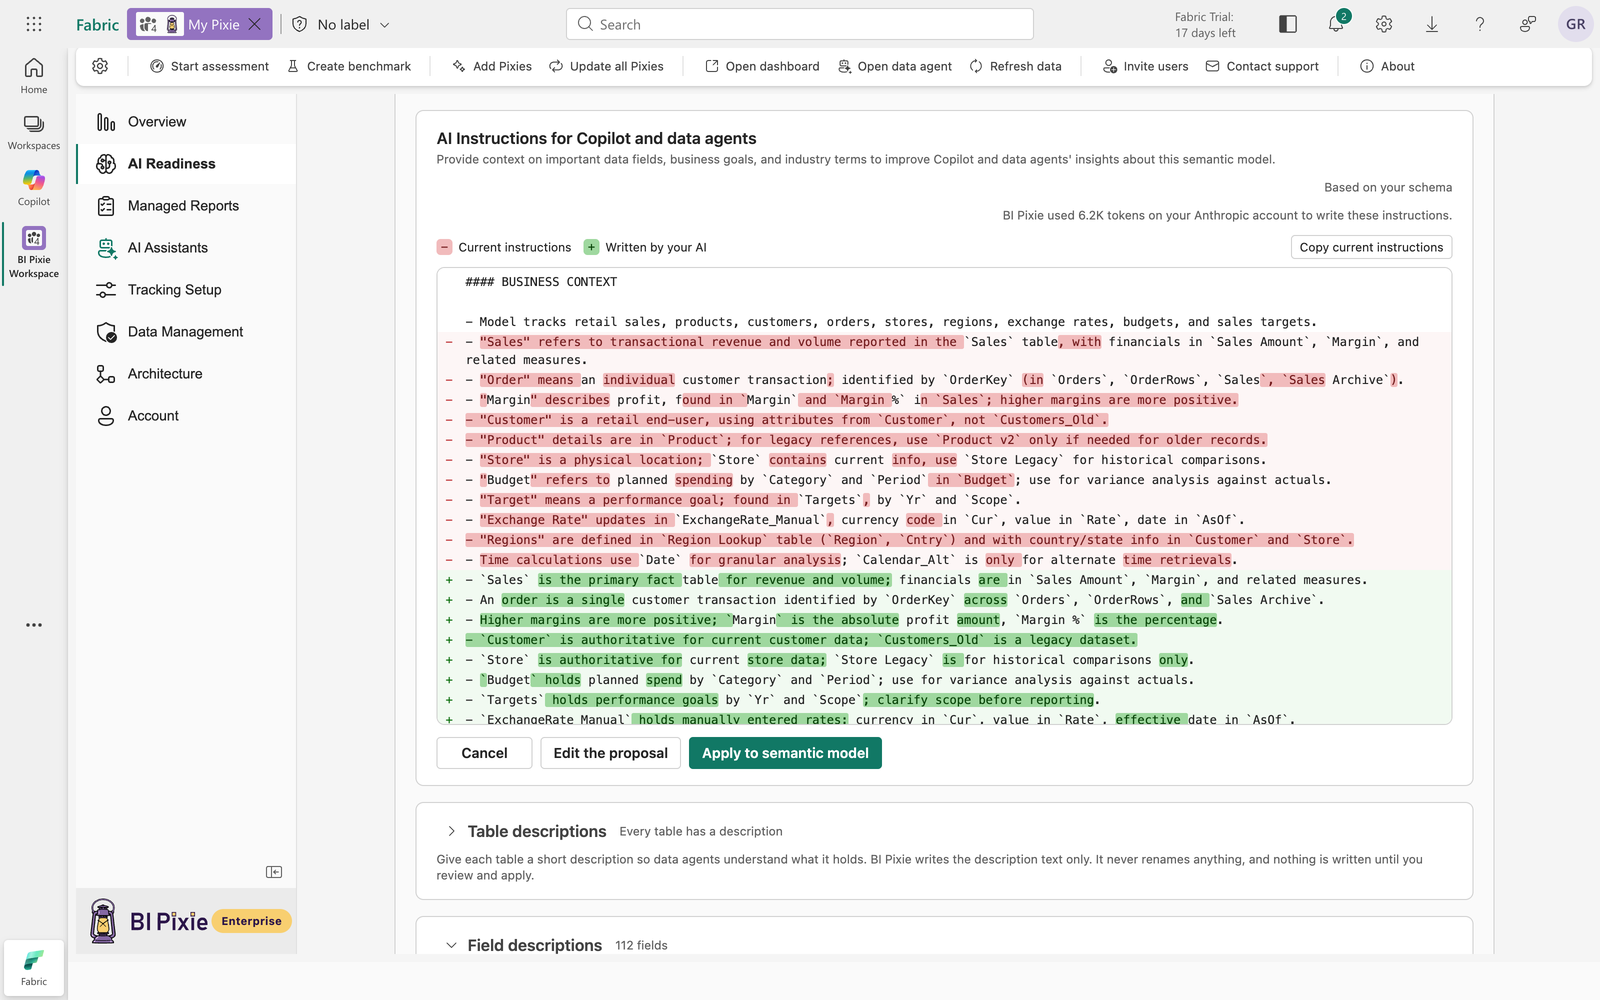
Task: Click Refresh data in toolbar
Action: [1015, 66]
